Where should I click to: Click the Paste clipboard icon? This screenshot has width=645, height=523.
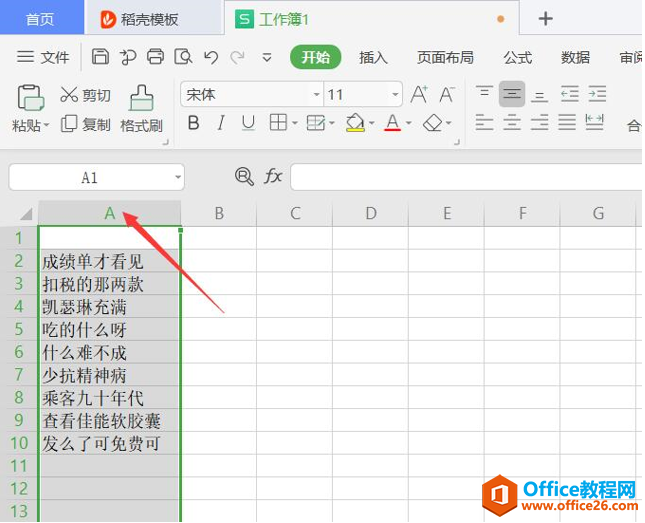click(30, 98)
